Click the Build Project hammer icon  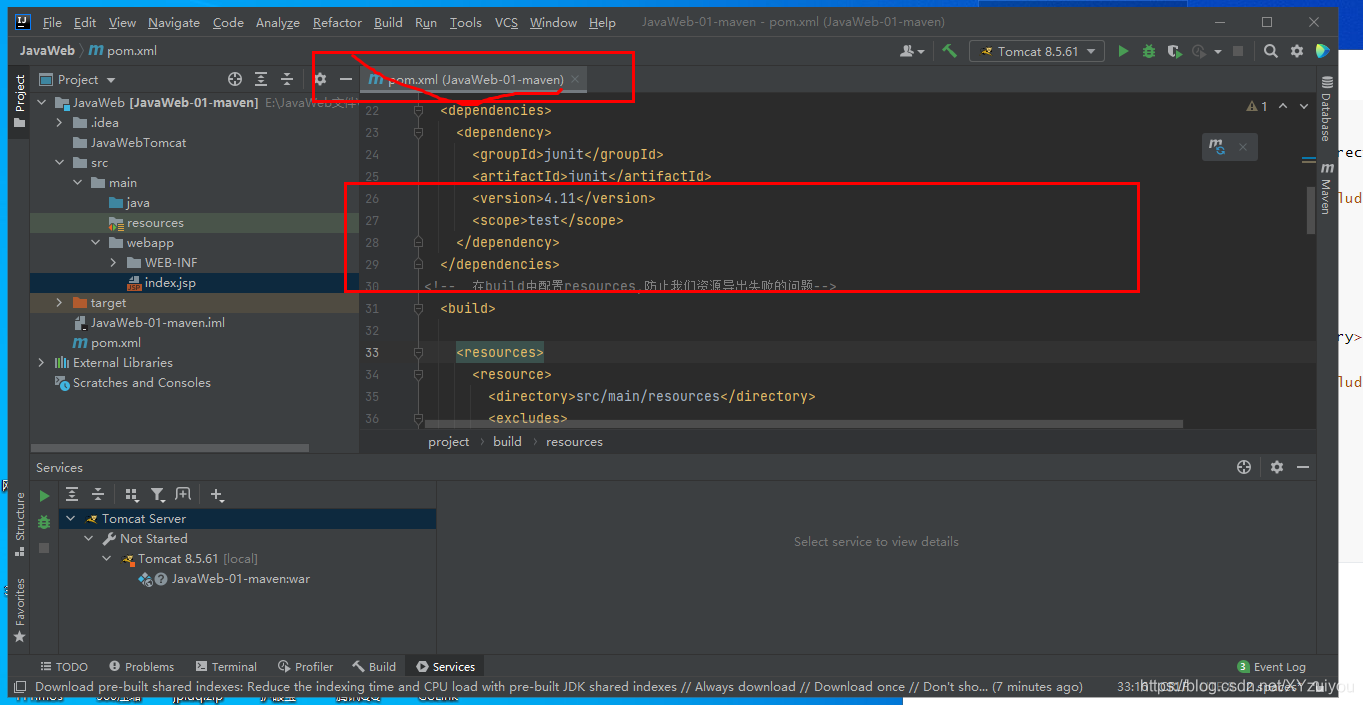(949, 51)
